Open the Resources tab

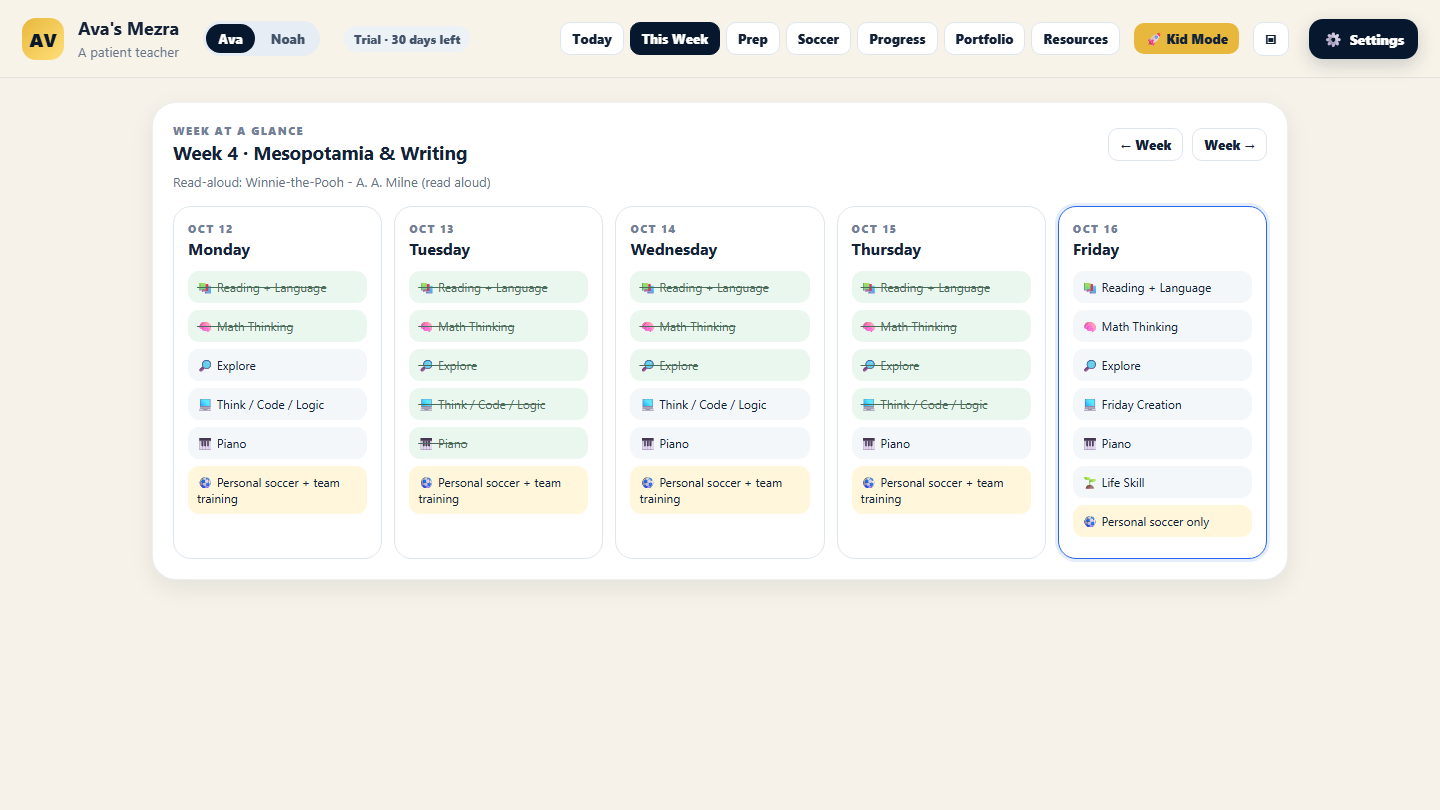point(1076,39)
